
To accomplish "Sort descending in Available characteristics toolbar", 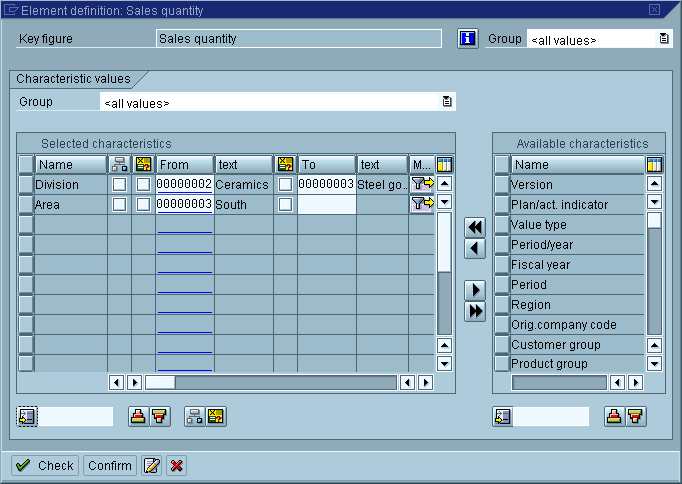I will [x=635, y=417].
